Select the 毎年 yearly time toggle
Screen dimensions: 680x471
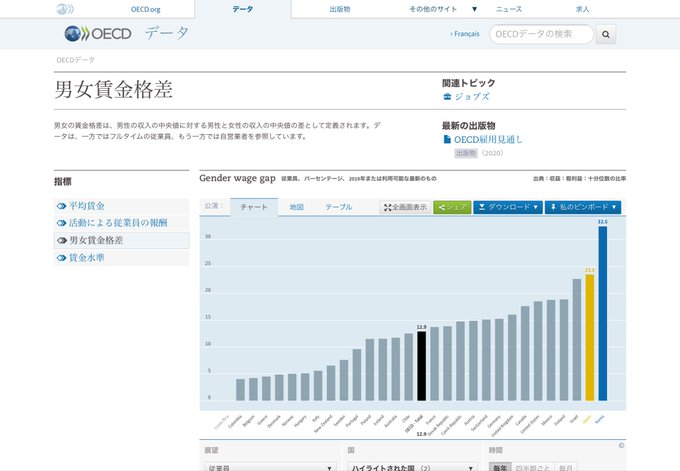coord(500,468)
